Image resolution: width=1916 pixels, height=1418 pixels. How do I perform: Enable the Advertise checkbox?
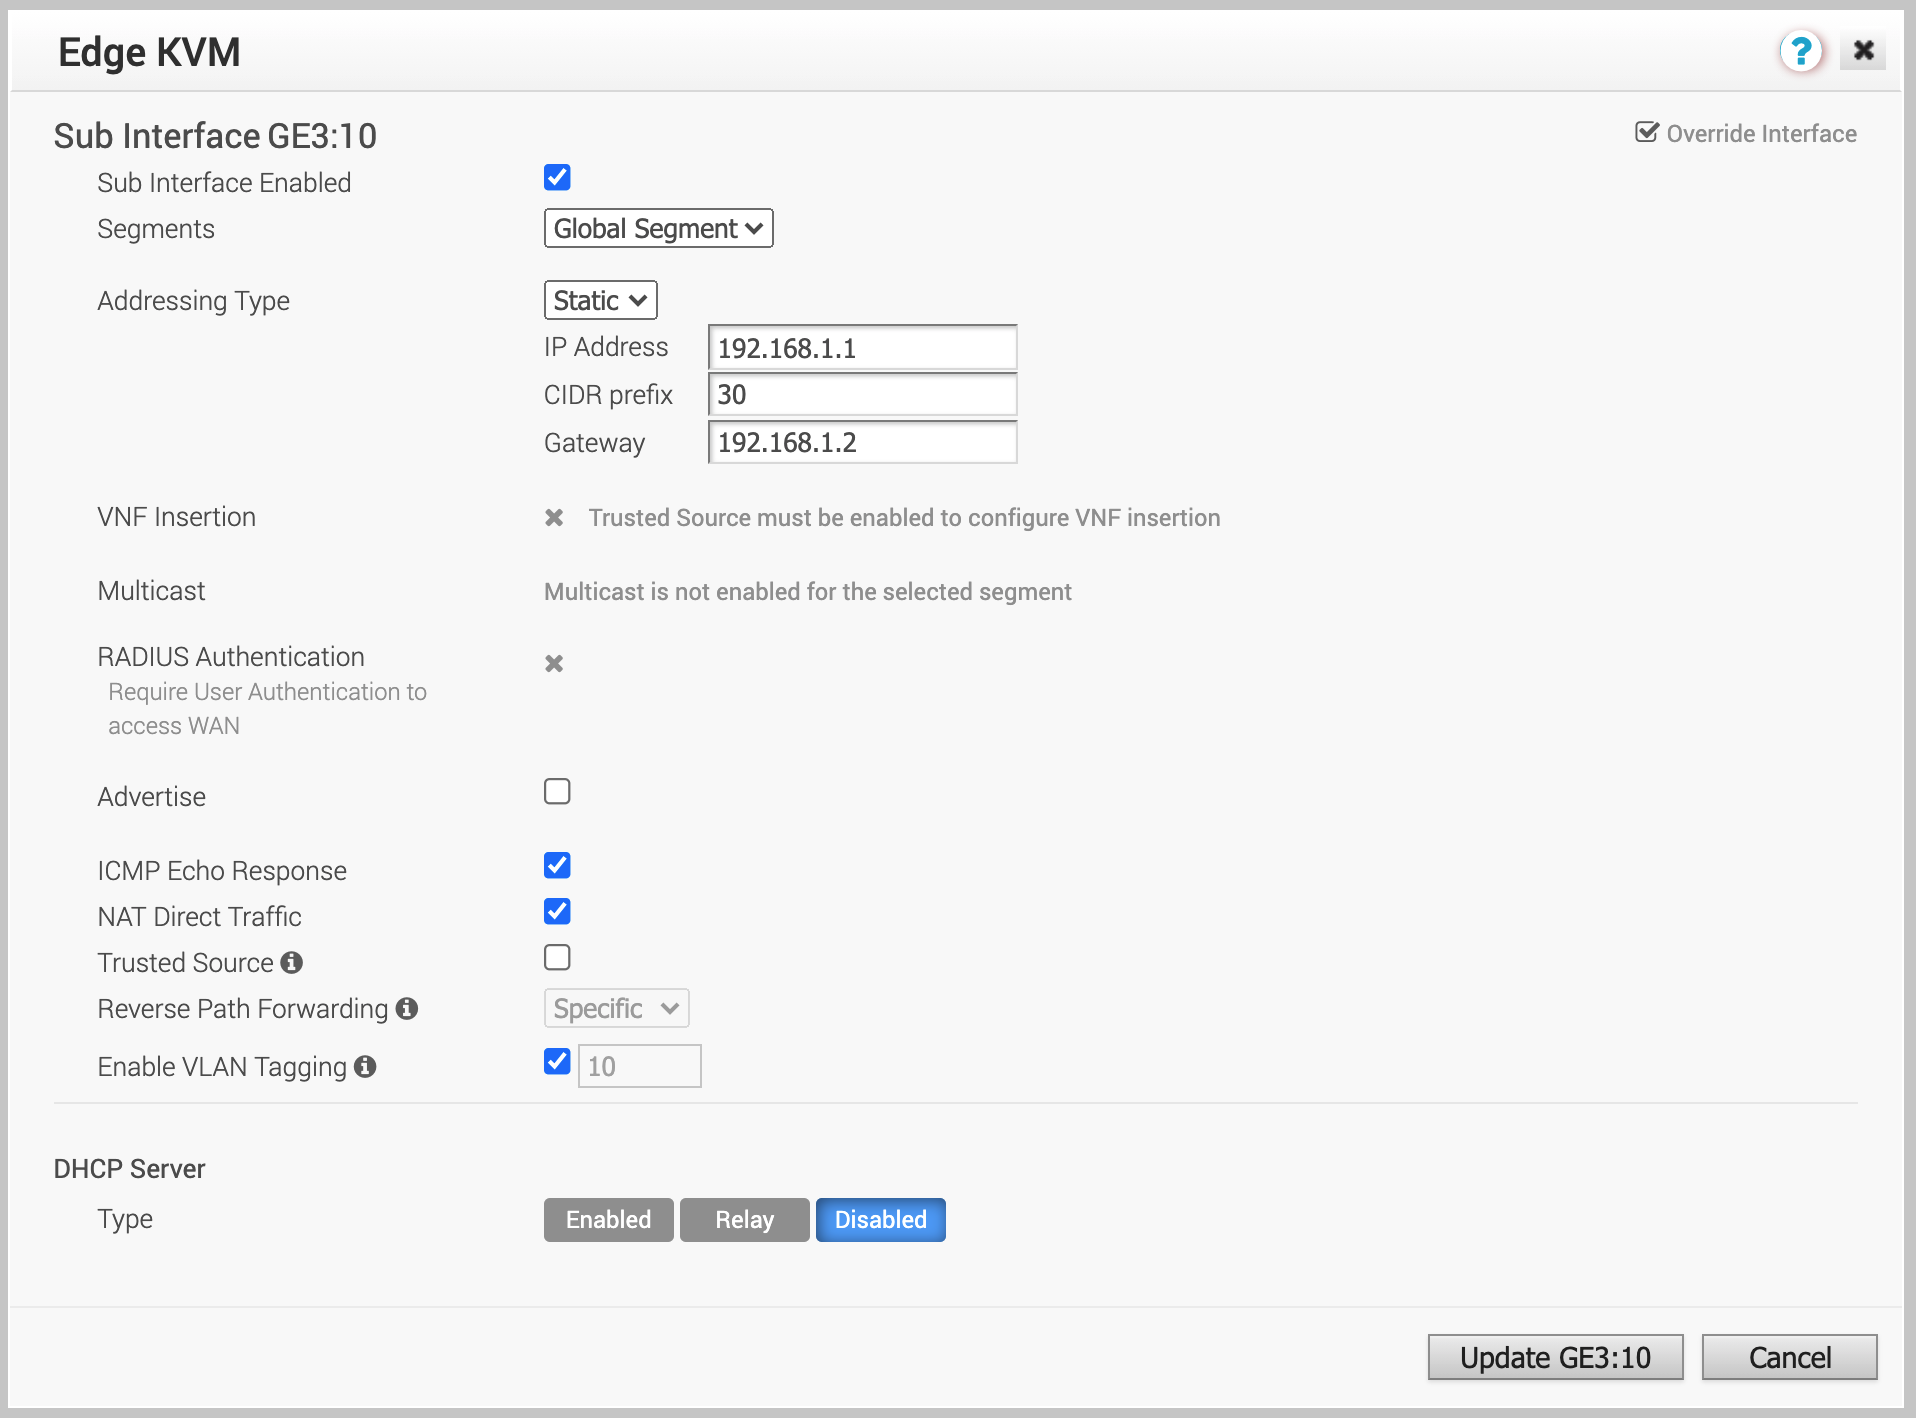click(x=557, y=791)
